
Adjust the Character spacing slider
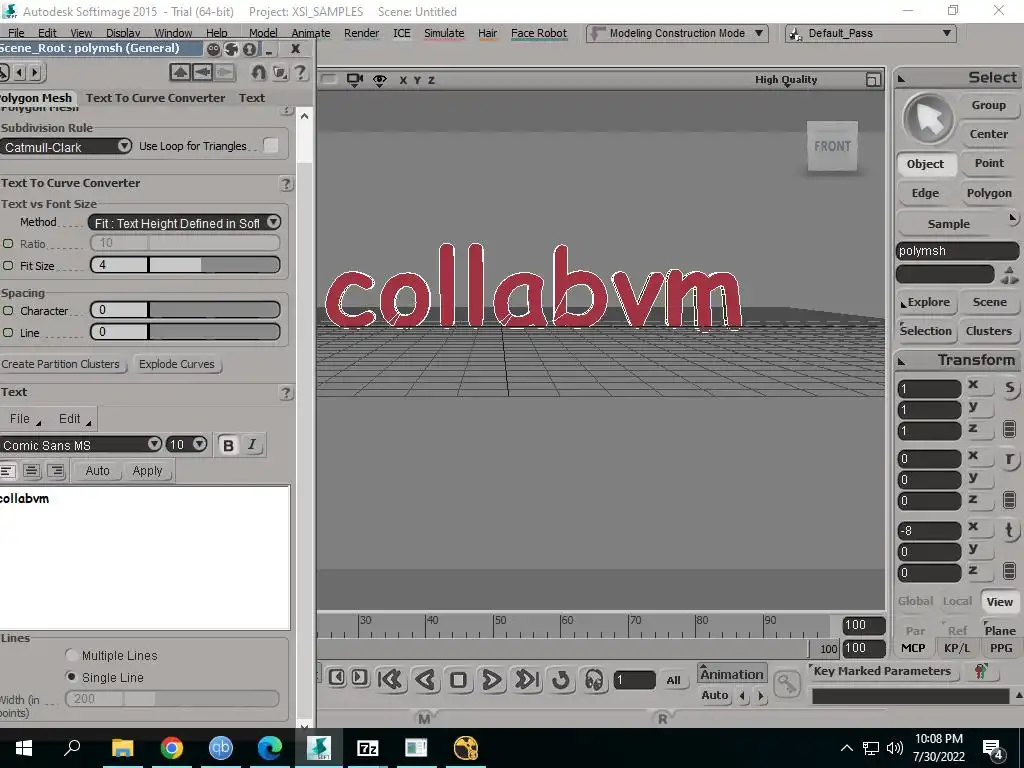coord(185,310)
